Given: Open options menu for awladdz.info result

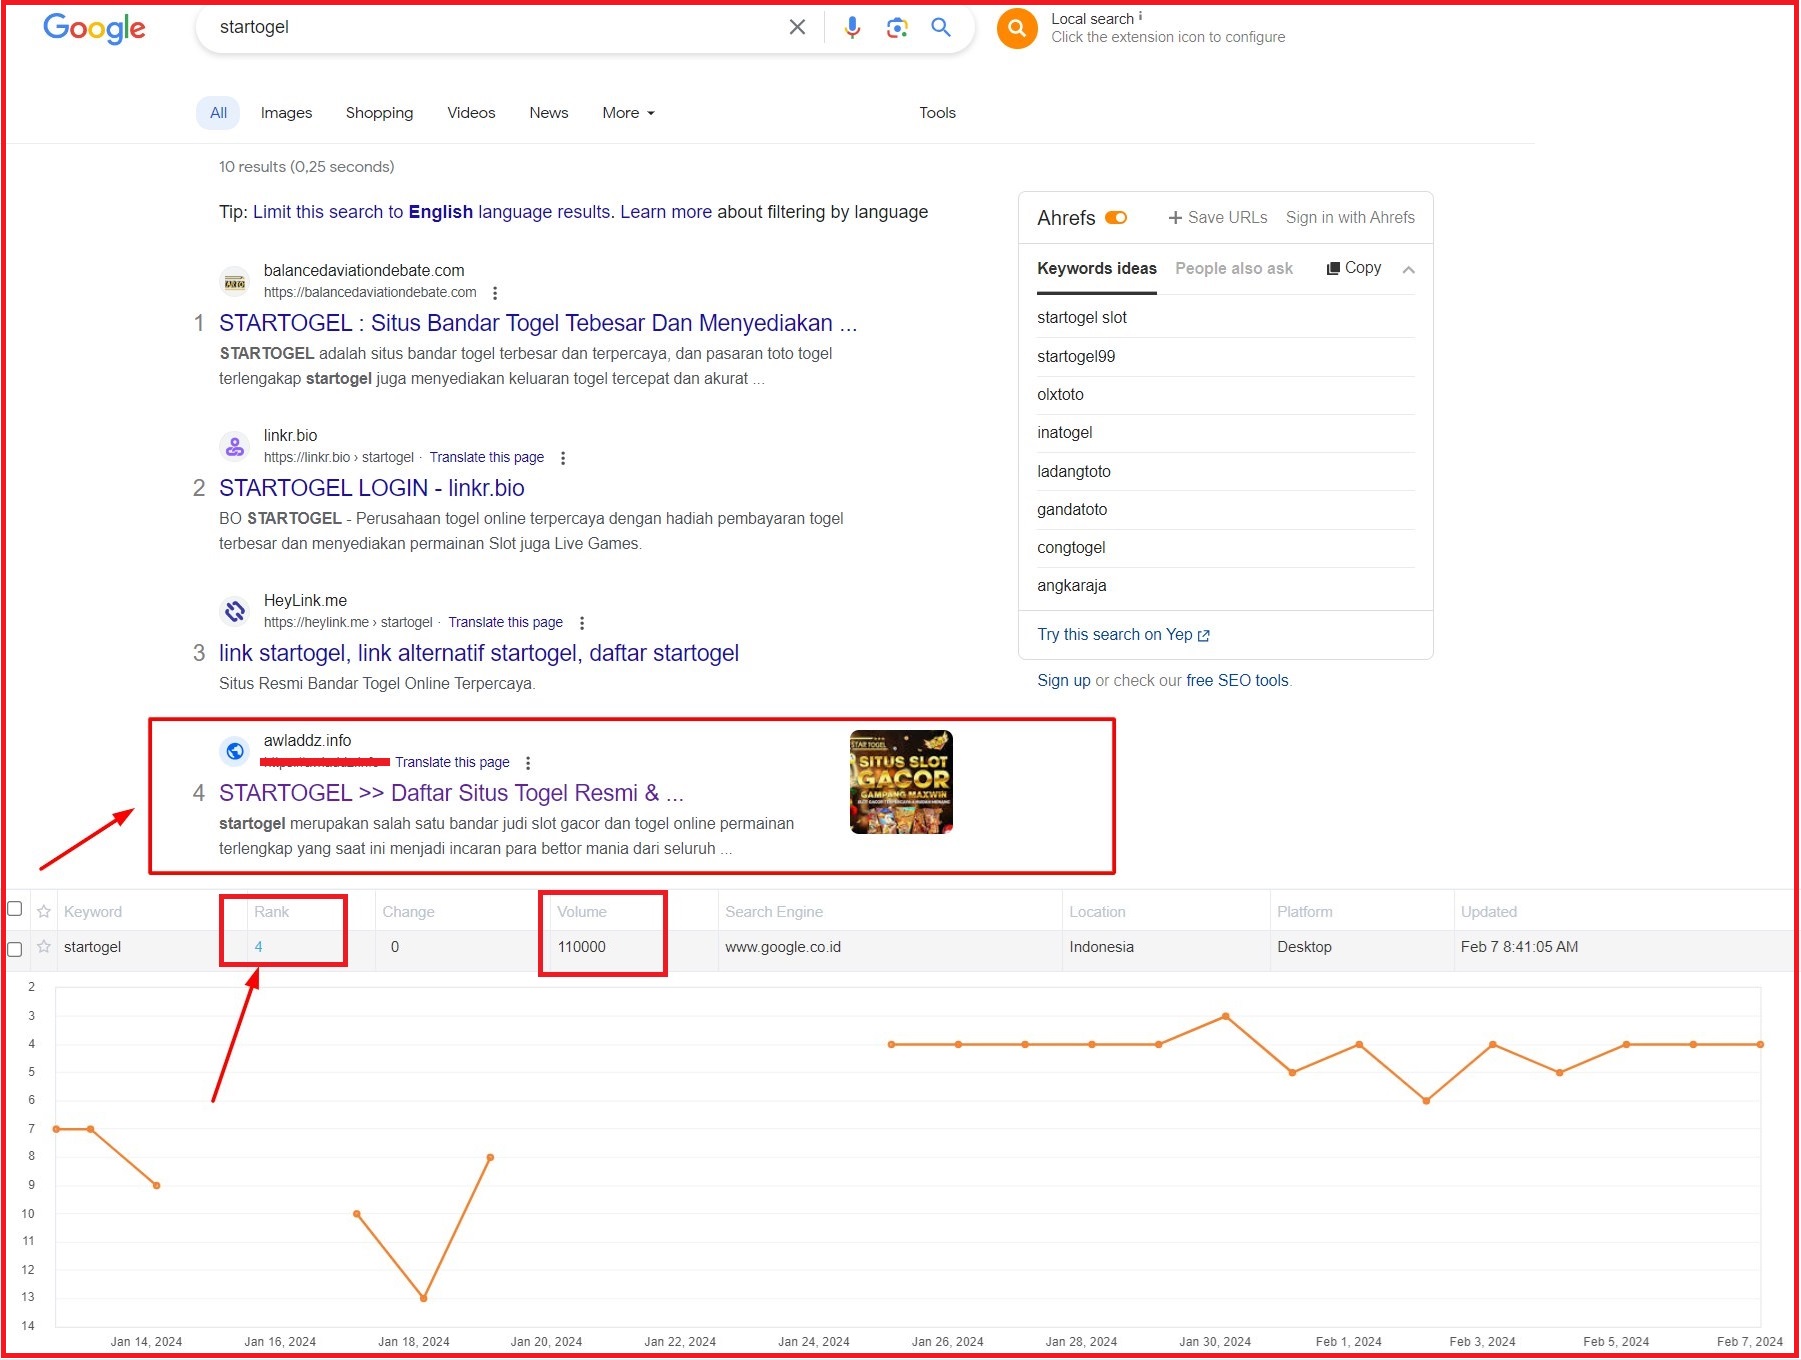Looking at the screenshot, I should tap(528, 763).
